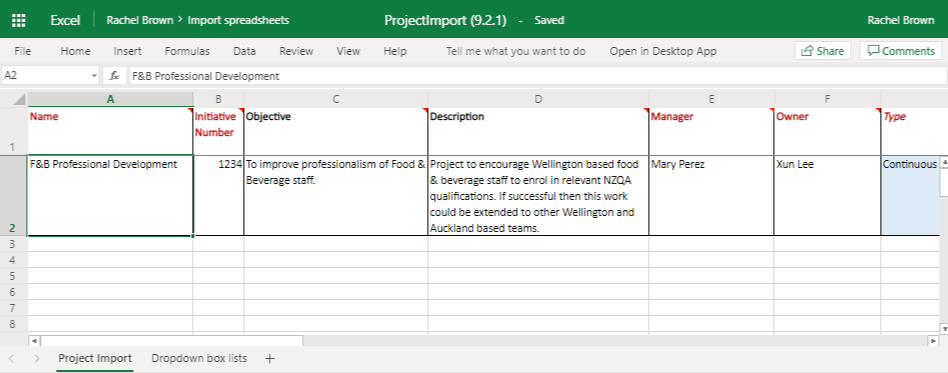Go to previous sheet arrow
Viewport: 948px width, 373px height.
coord(11,358)
